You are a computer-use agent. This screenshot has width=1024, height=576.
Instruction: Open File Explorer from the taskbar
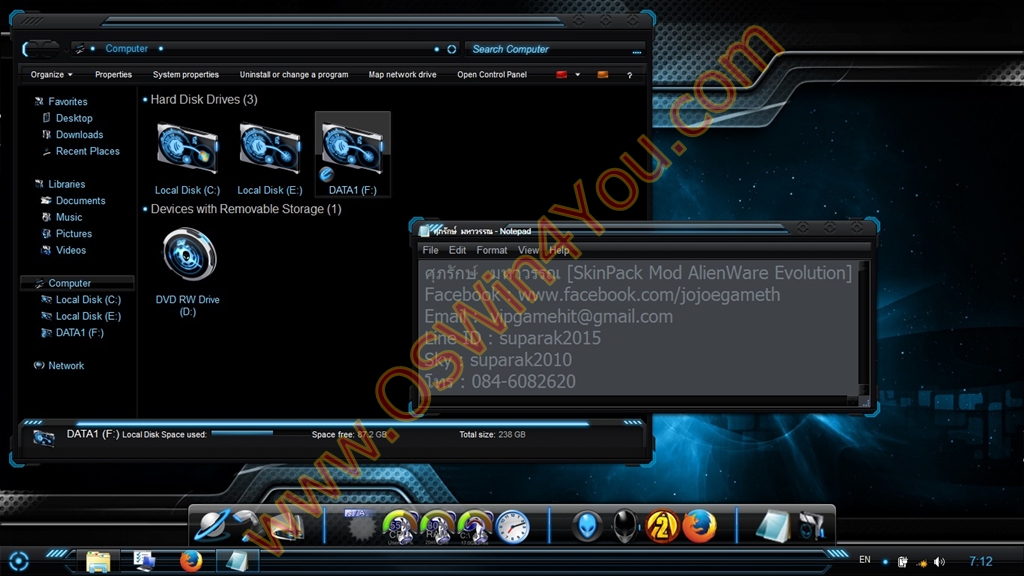click(98, 561)
